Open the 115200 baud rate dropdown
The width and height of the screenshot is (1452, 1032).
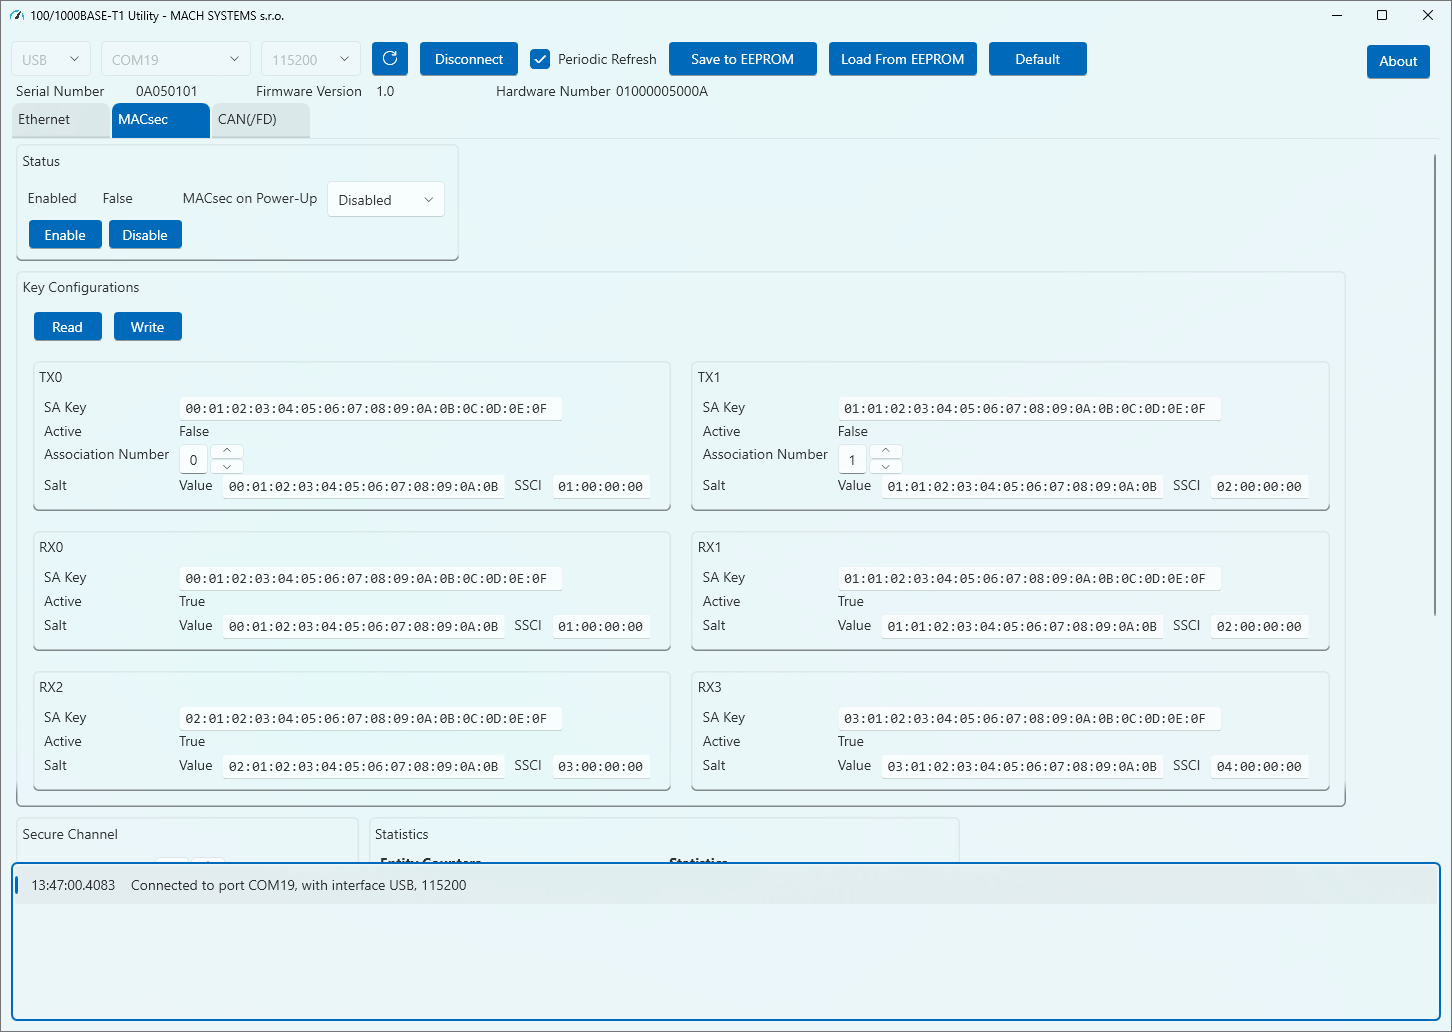tap(310, 60)
